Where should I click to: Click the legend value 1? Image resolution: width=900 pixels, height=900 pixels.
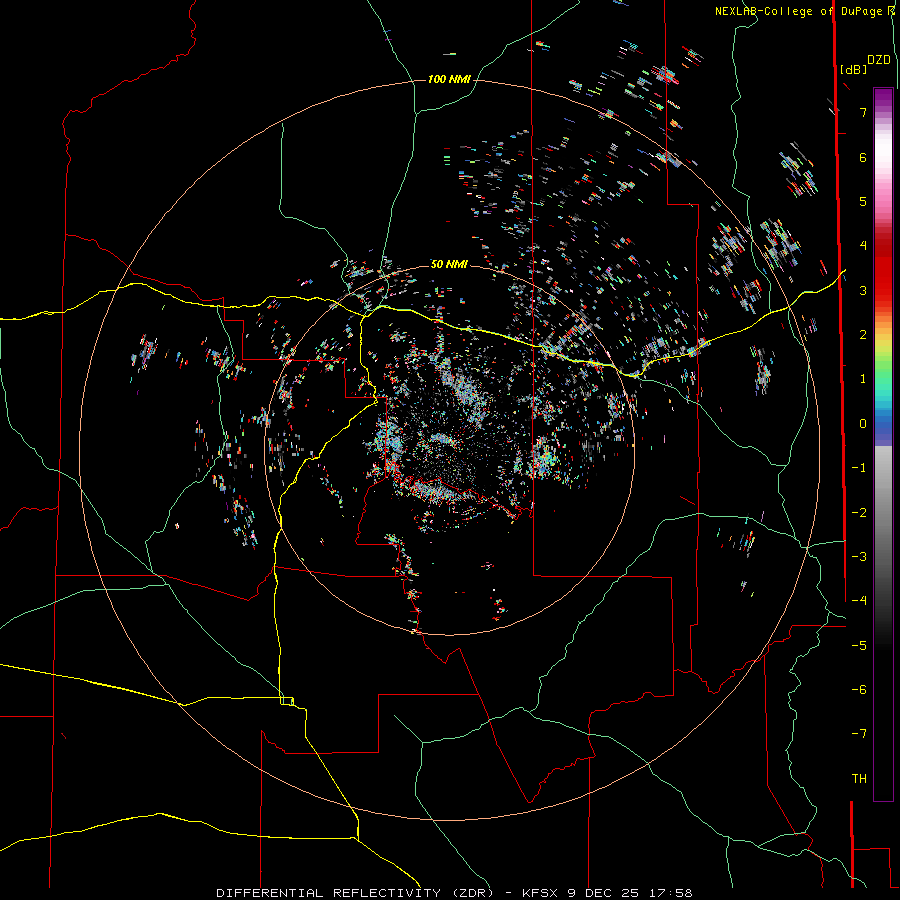pyautogui.click(x=863, y=379)
